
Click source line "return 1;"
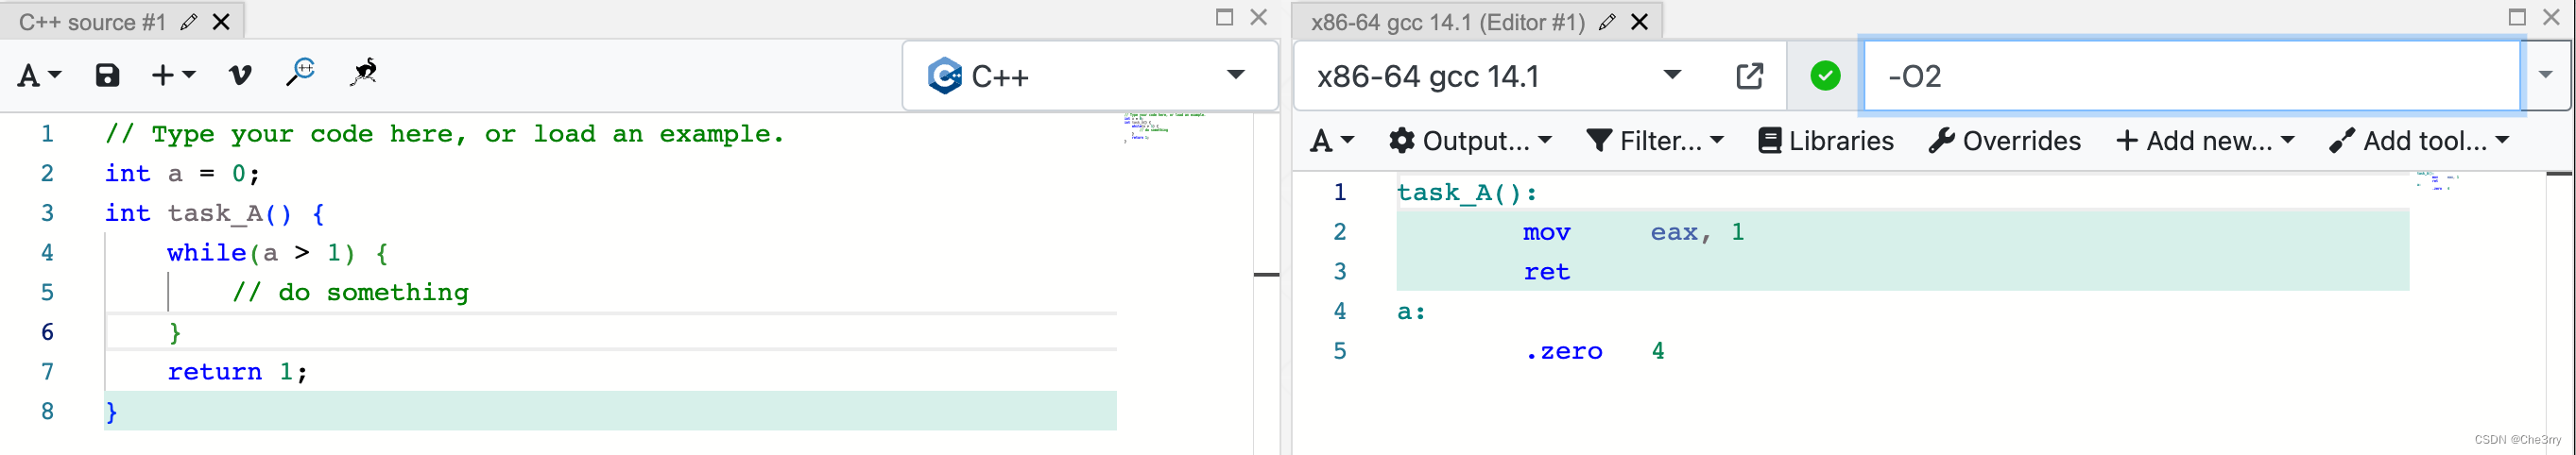point(237,371)
